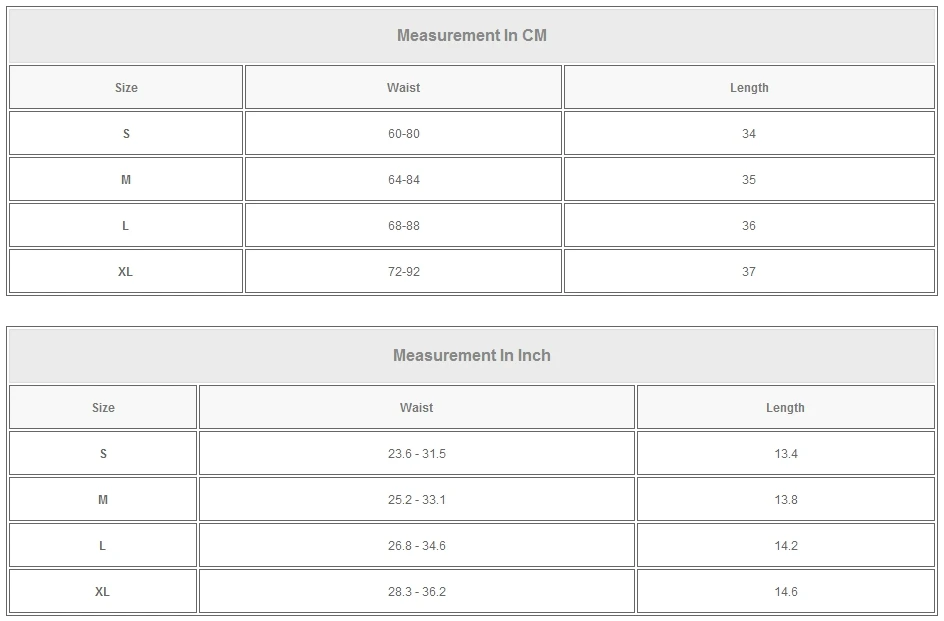
Task: Click the "Measurement In Inch" table header
Action: click(472, 356)
